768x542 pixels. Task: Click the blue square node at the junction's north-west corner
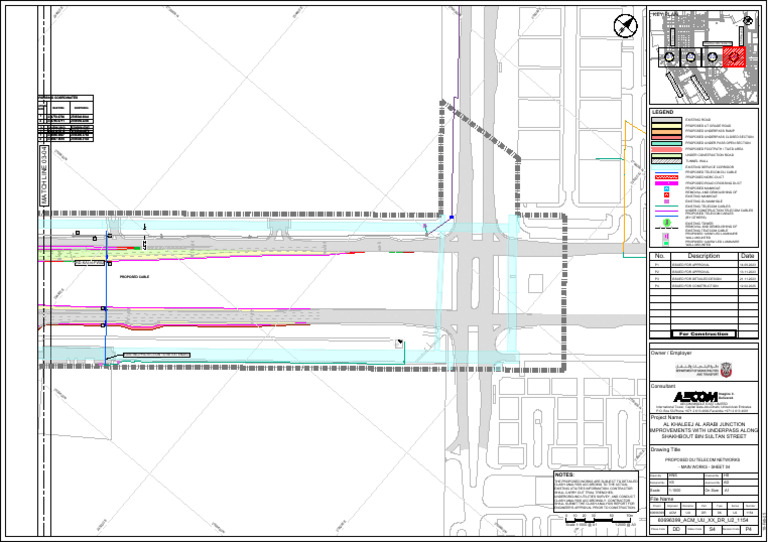point(452,217)
